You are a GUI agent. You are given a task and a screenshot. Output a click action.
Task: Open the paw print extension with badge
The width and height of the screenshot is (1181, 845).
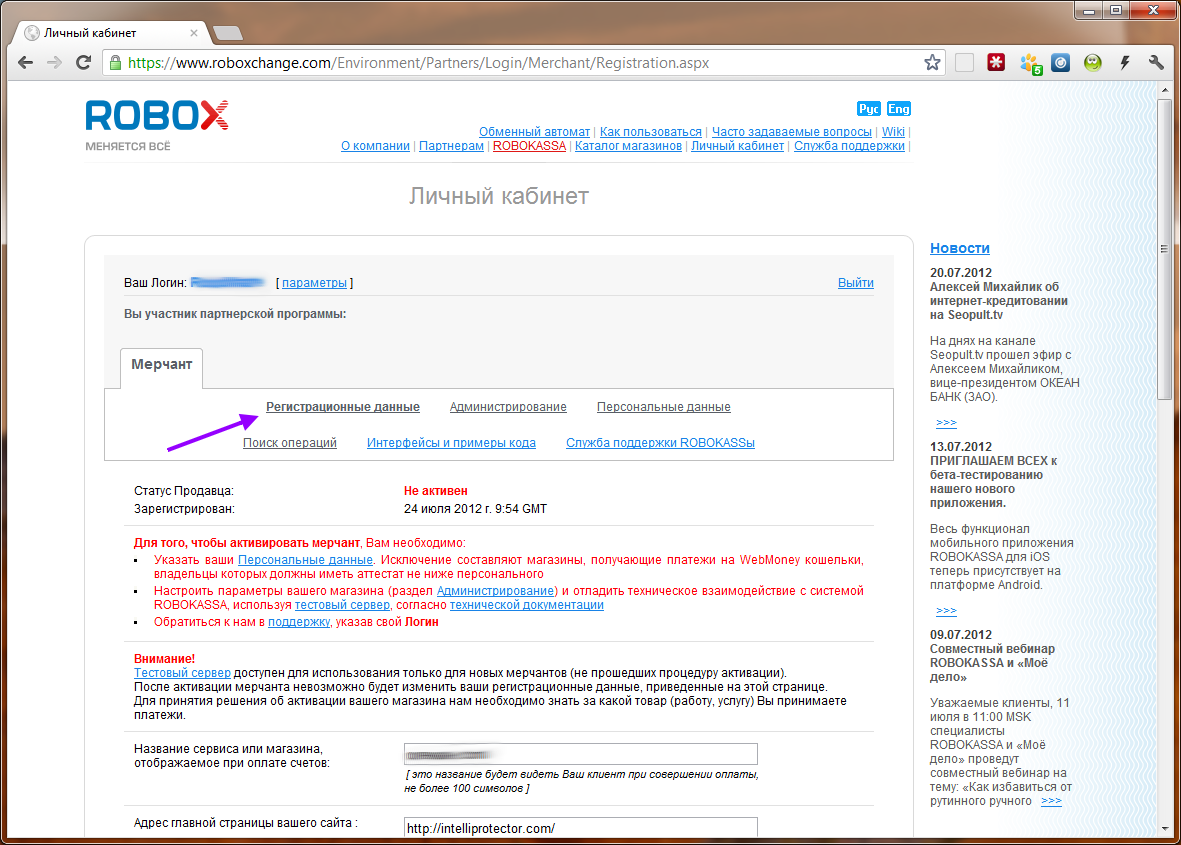pos(1030,64)
